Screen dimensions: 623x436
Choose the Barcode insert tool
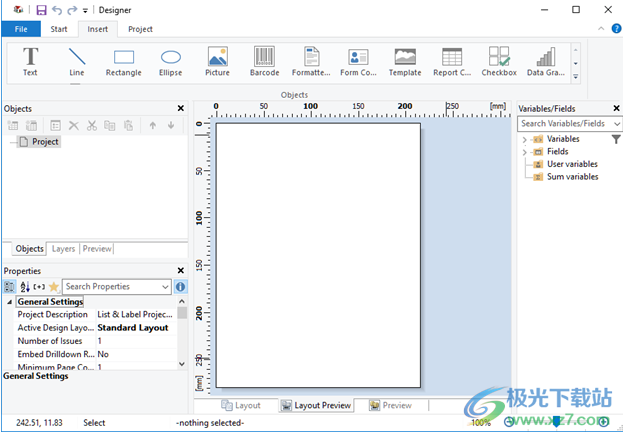pyautogui.click(x=264, y=61)
